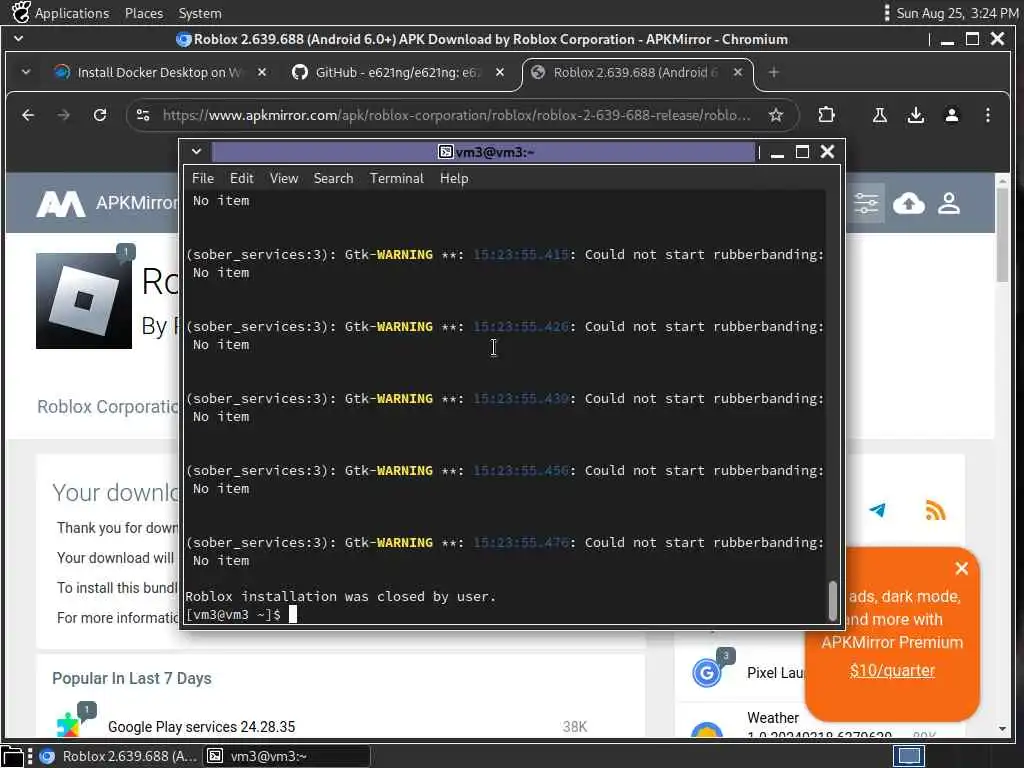
Task: Click the Roblox app thumbnail
Action: tap(84, 301)
